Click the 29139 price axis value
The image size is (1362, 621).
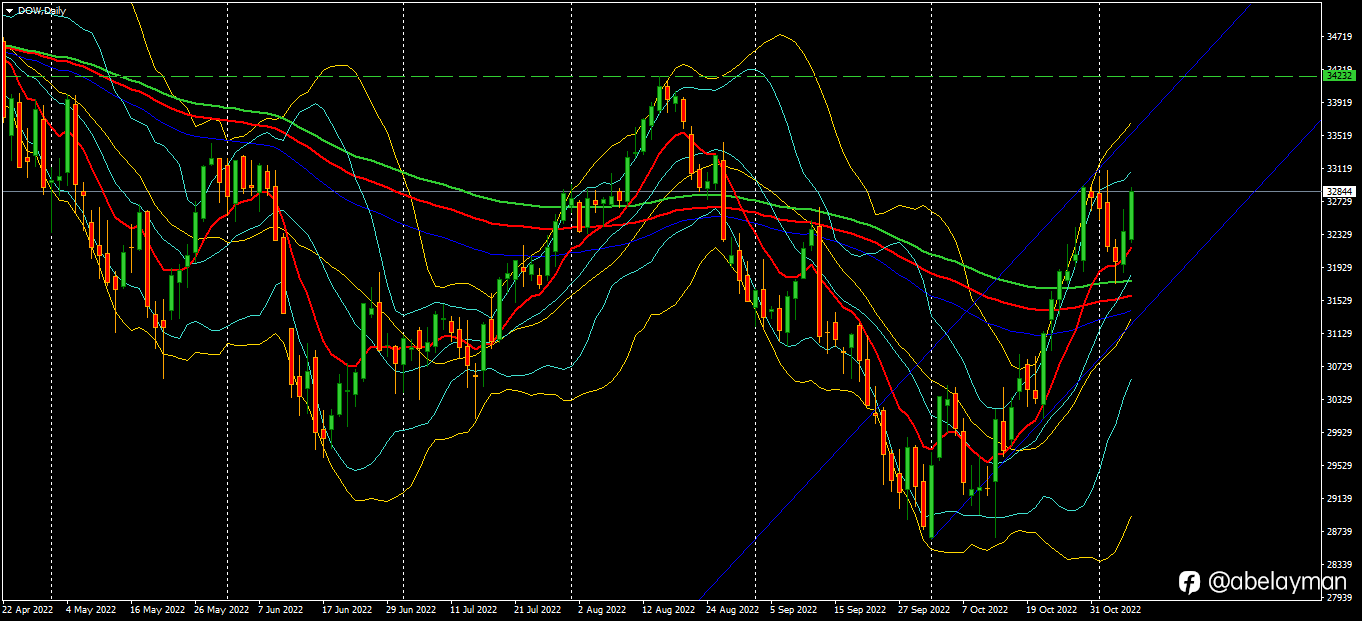1340,498
